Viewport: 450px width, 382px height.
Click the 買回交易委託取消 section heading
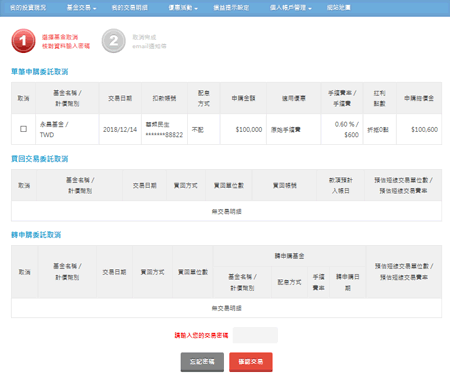pyautogui.click(x=40, y=159)
